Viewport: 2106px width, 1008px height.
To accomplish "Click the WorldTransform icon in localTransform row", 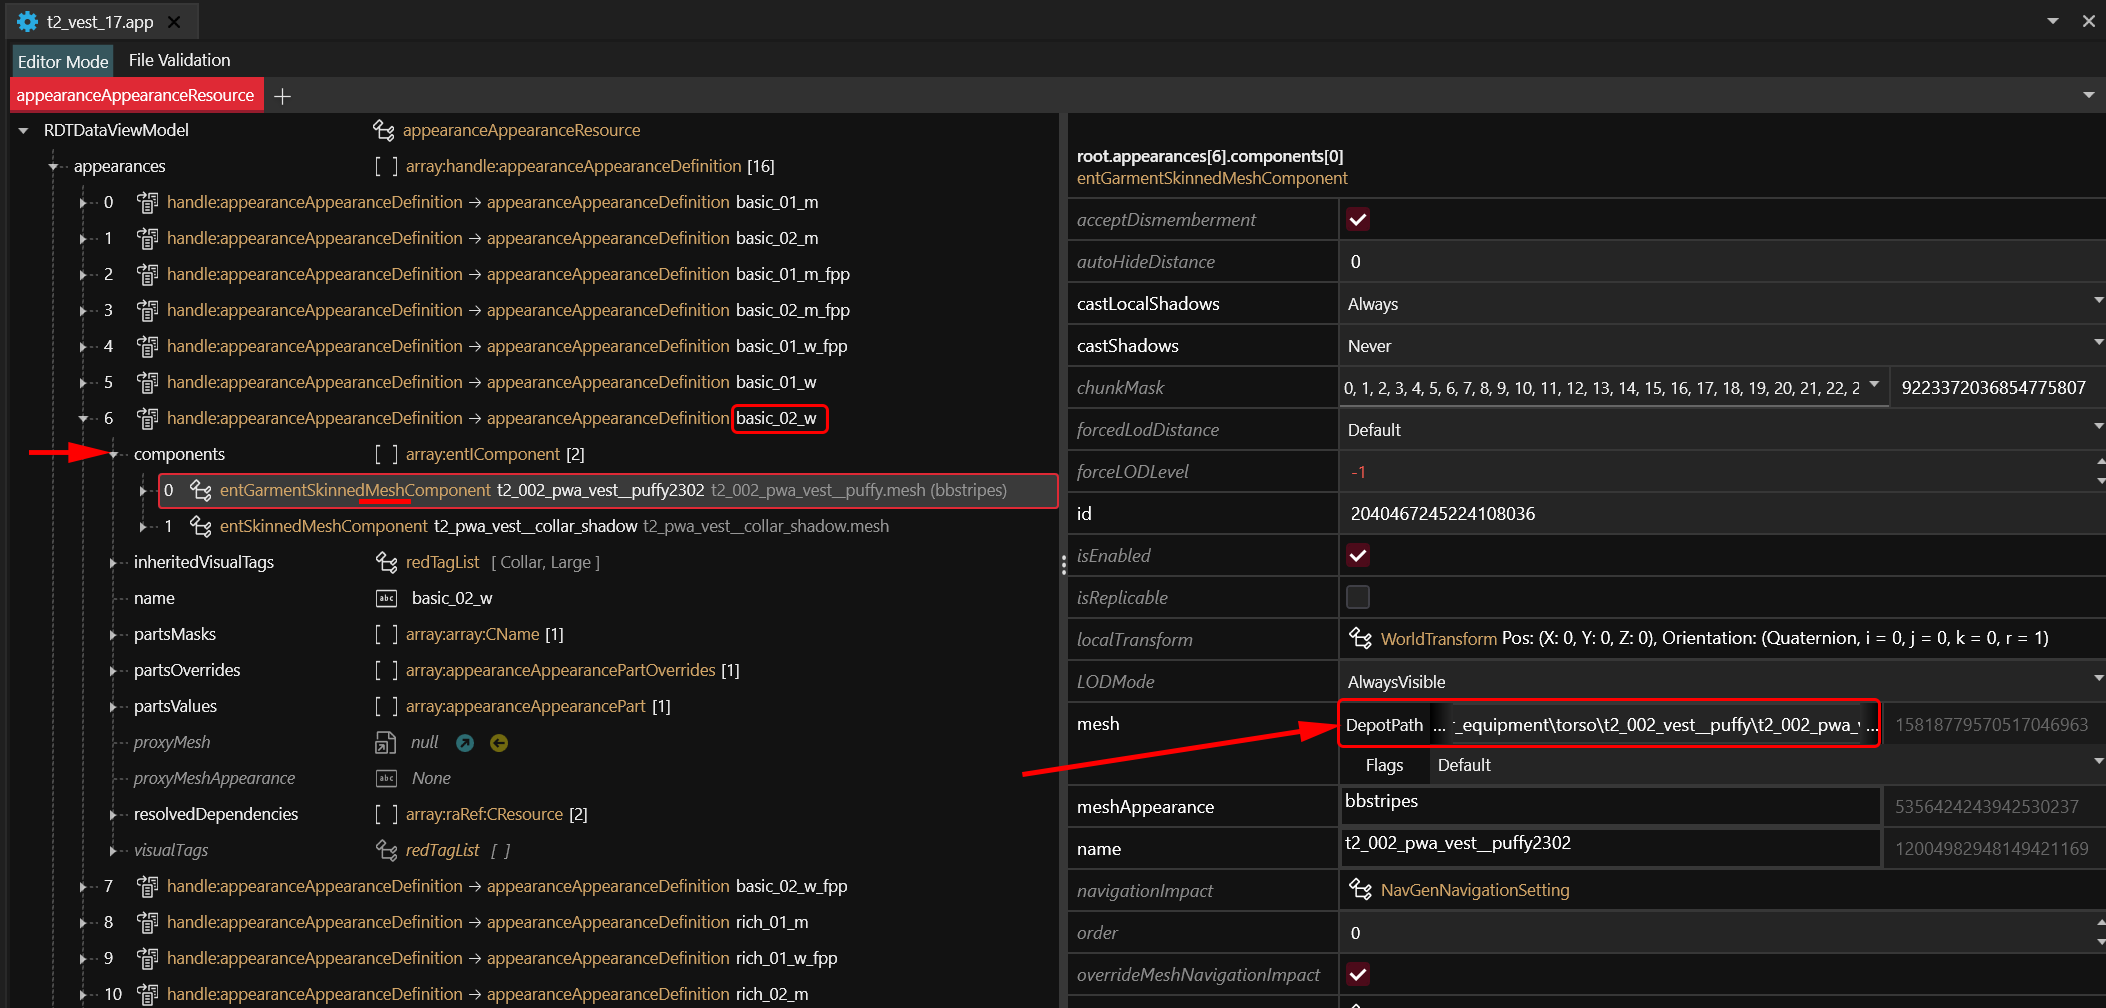I will [x=1360, y=638].
